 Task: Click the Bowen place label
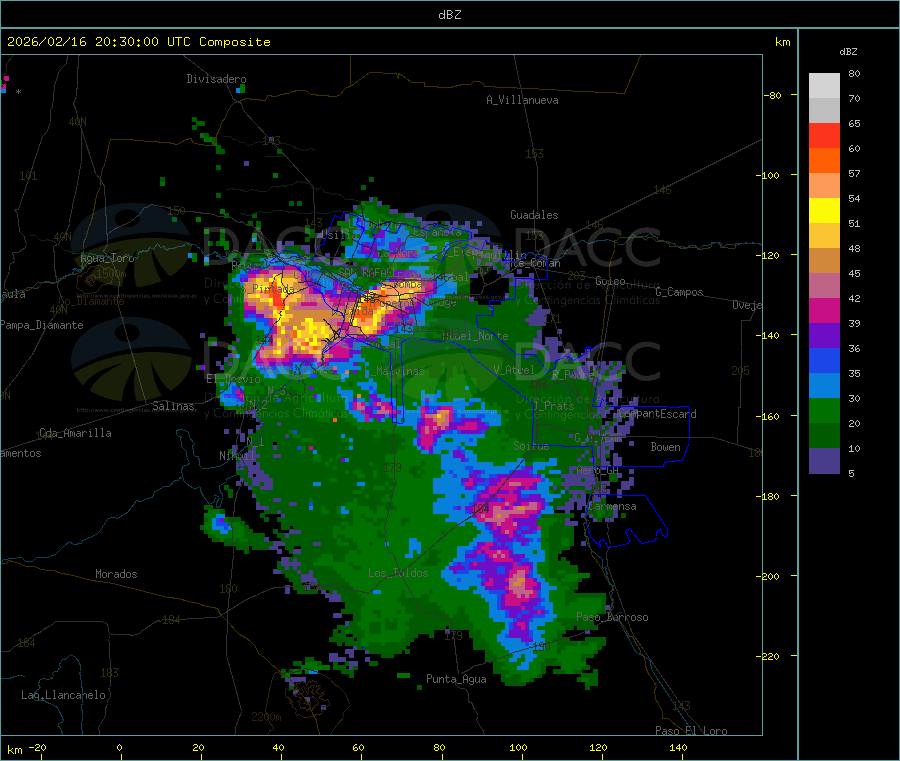[665, 447]
